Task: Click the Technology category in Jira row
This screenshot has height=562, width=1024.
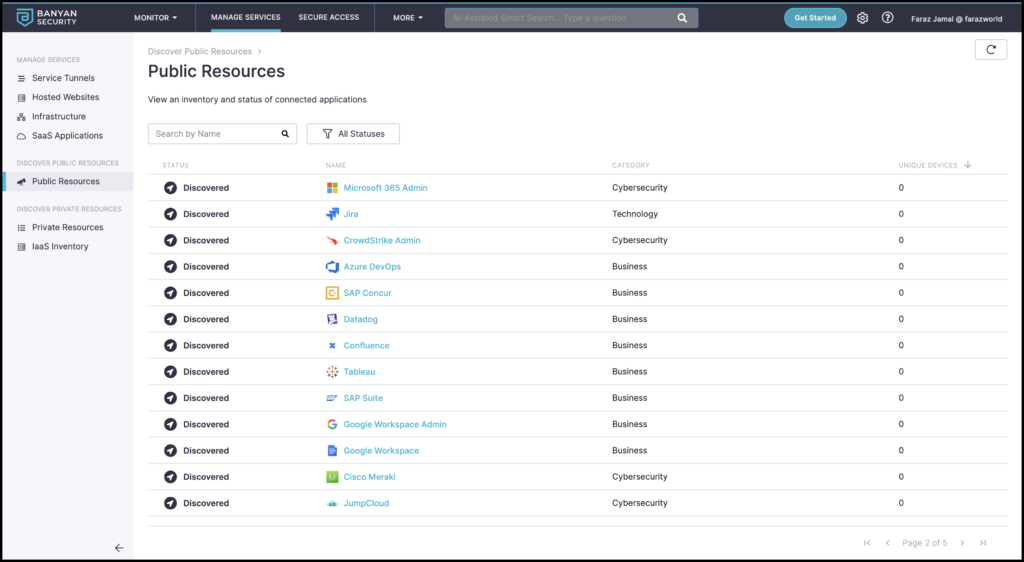Action: tap(635, 214)
